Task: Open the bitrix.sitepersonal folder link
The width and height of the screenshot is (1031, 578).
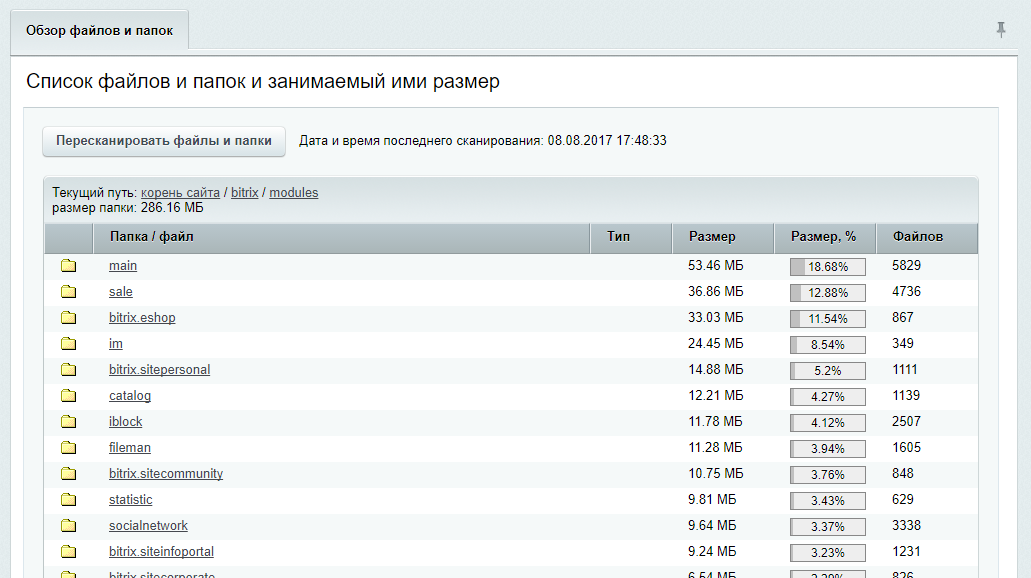Action: (x=159, y=370)
